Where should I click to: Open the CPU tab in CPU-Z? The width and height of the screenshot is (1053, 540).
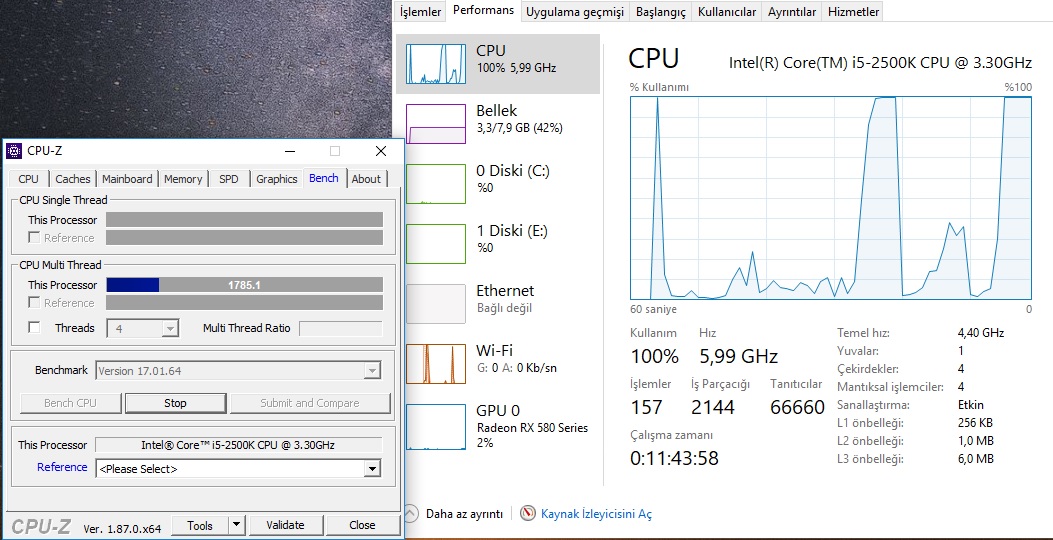point(28,179)
